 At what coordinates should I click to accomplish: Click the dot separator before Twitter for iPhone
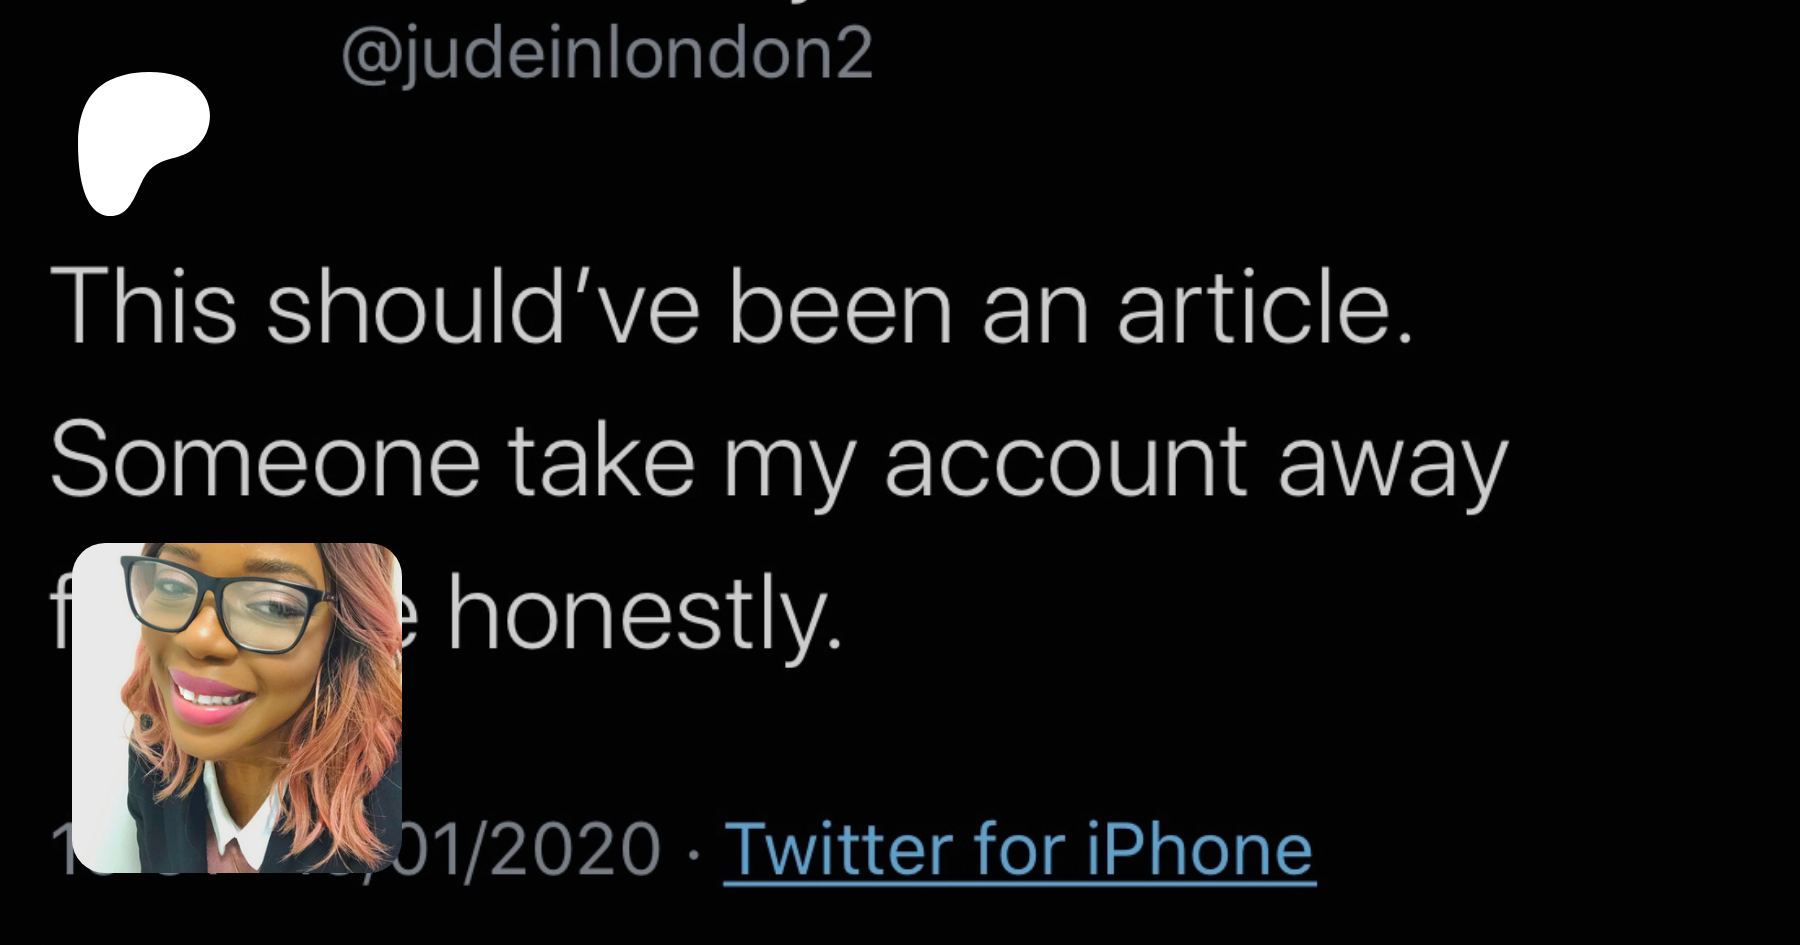[692, 852]
